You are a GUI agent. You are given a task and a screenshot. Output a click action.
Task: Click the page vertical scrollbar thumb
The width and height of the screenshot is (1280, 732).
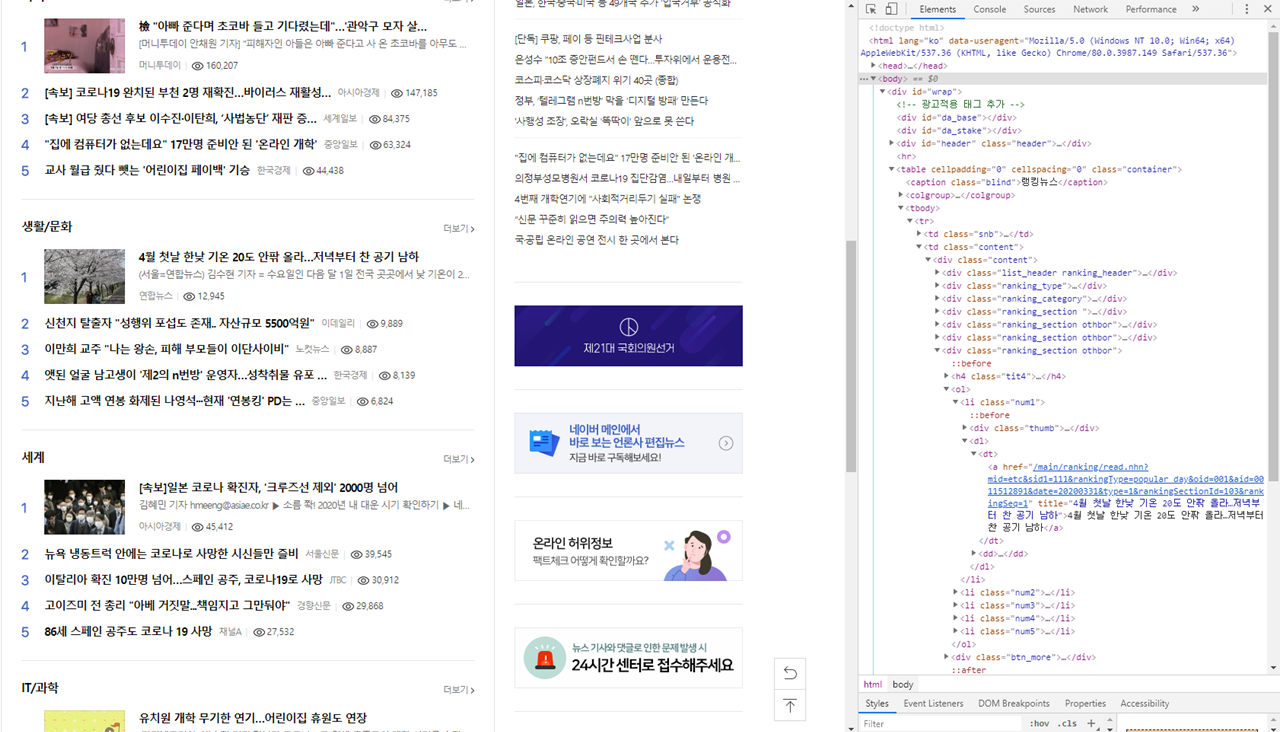coord(851,356)
